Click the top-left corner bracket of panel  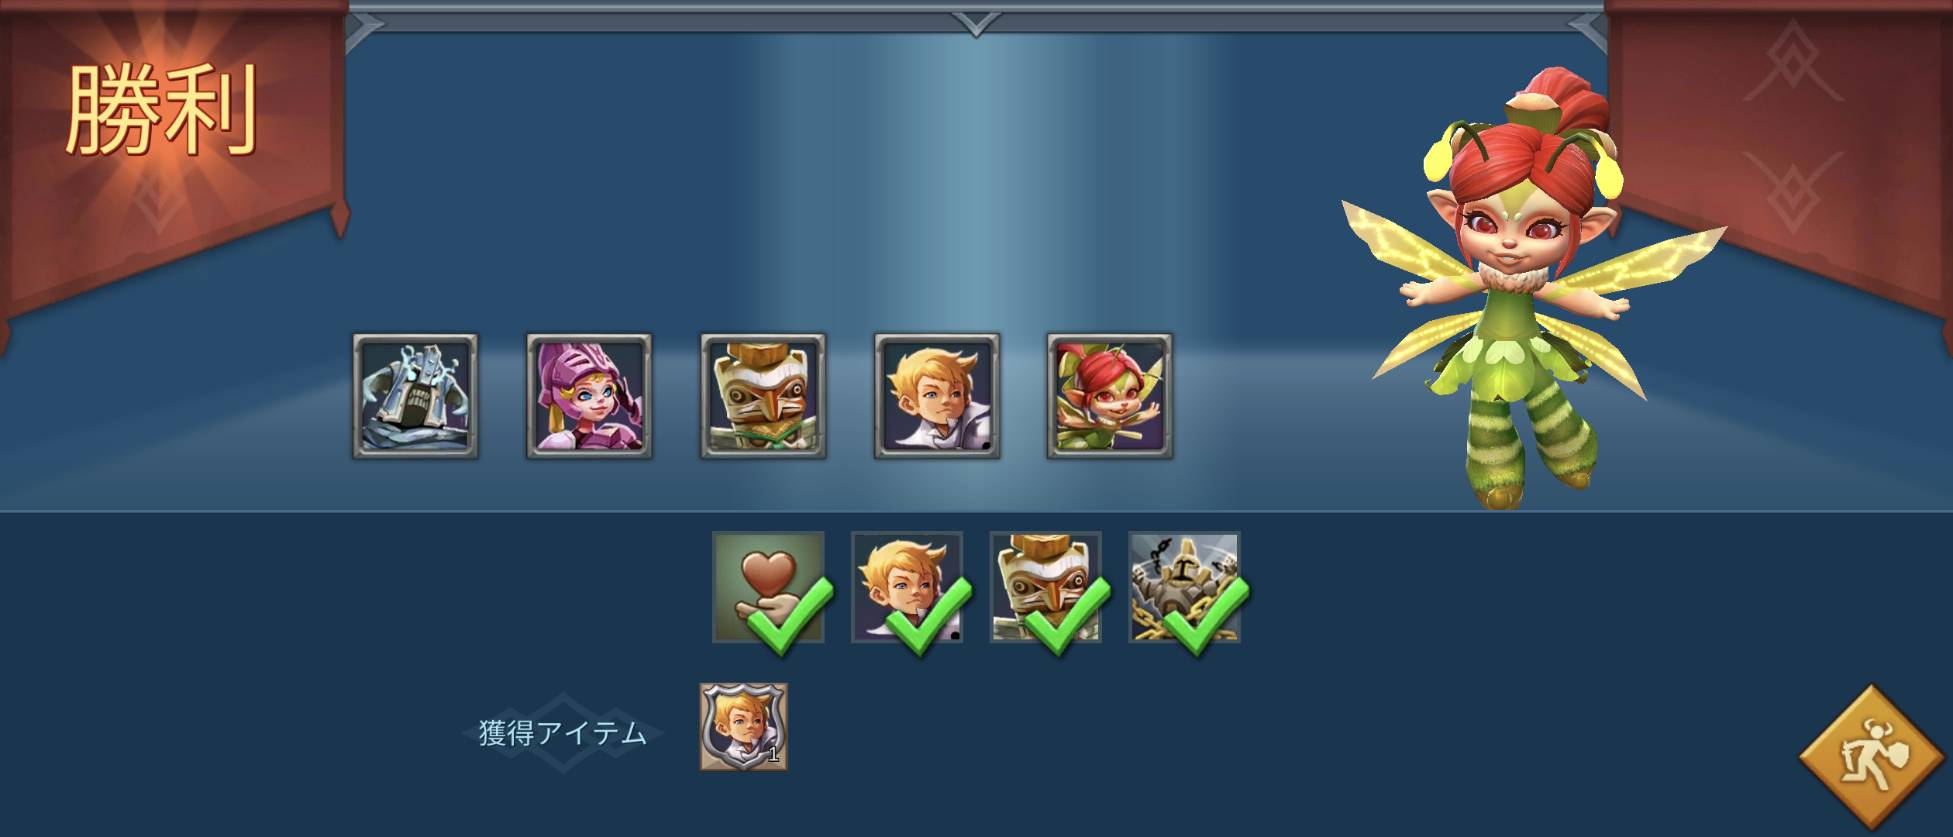pyautogui.click(x=366, y=29)
